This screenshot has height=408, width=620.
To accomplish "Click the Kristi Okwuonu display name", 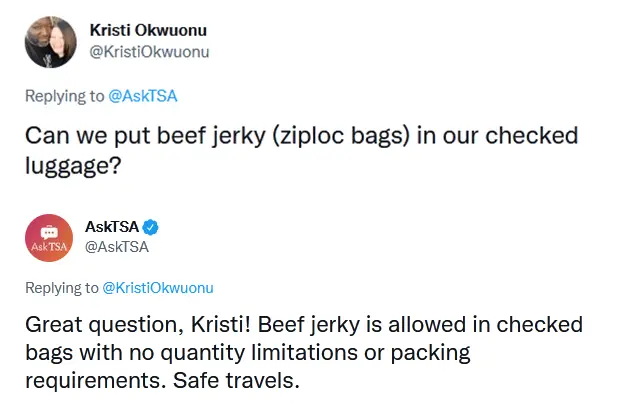I will coord(148,30).
